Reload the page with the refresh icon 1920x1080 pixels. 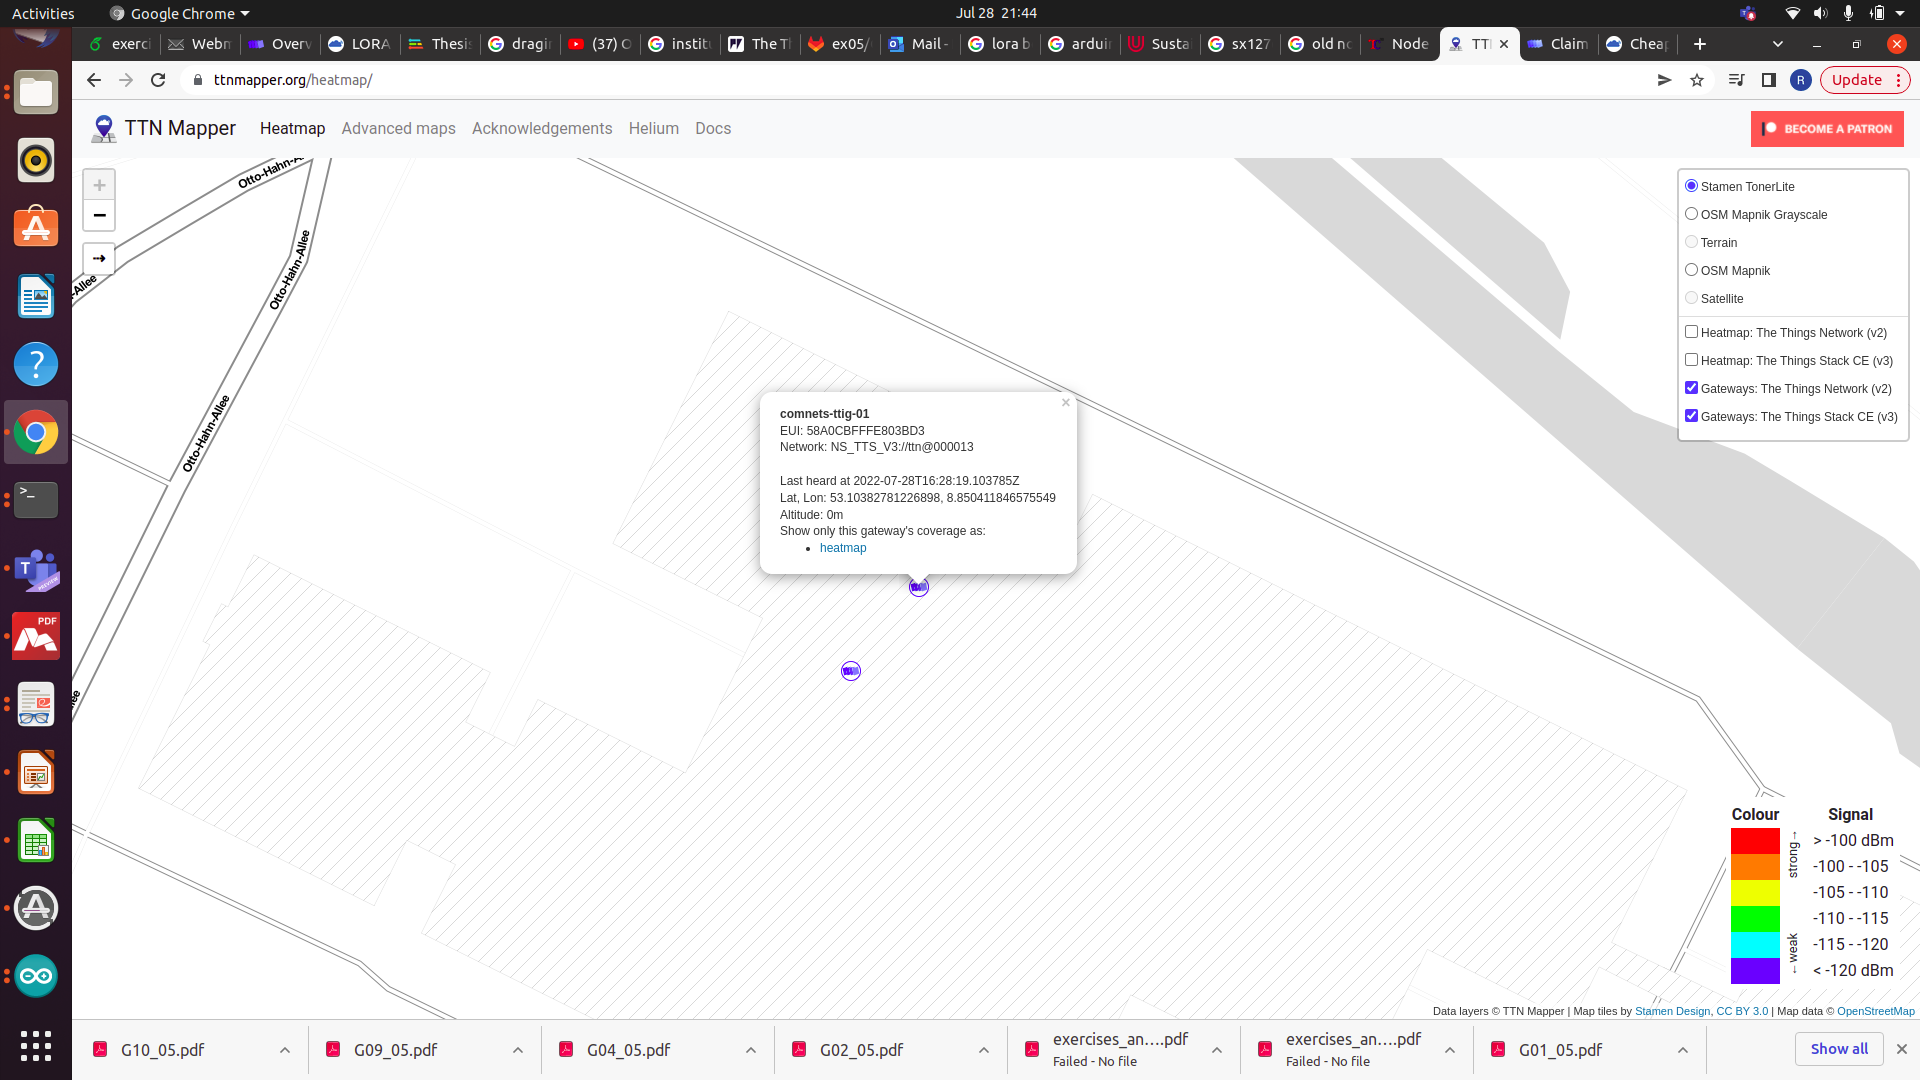point(158,80)
